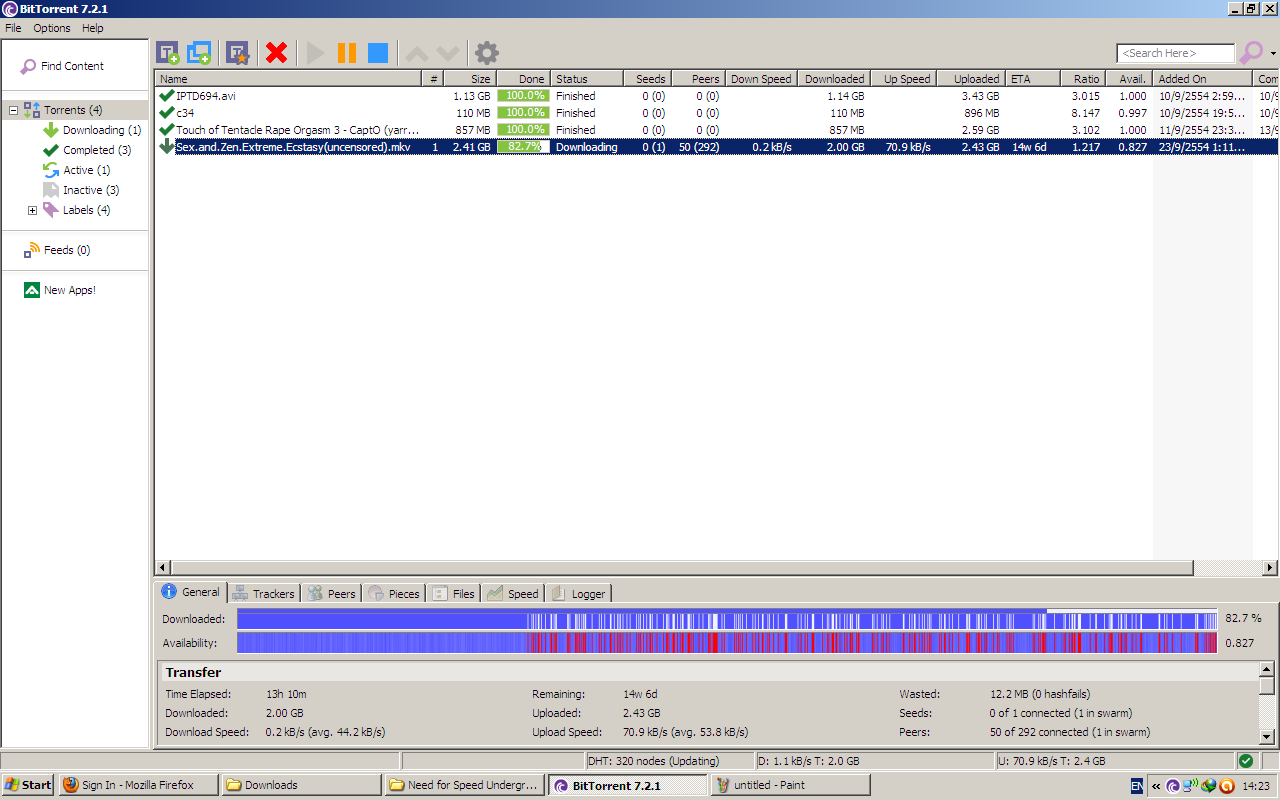Click the green checkmark beside IPTD694.avi
This screenshot has width=1280, height=800.
coord(166,96)
